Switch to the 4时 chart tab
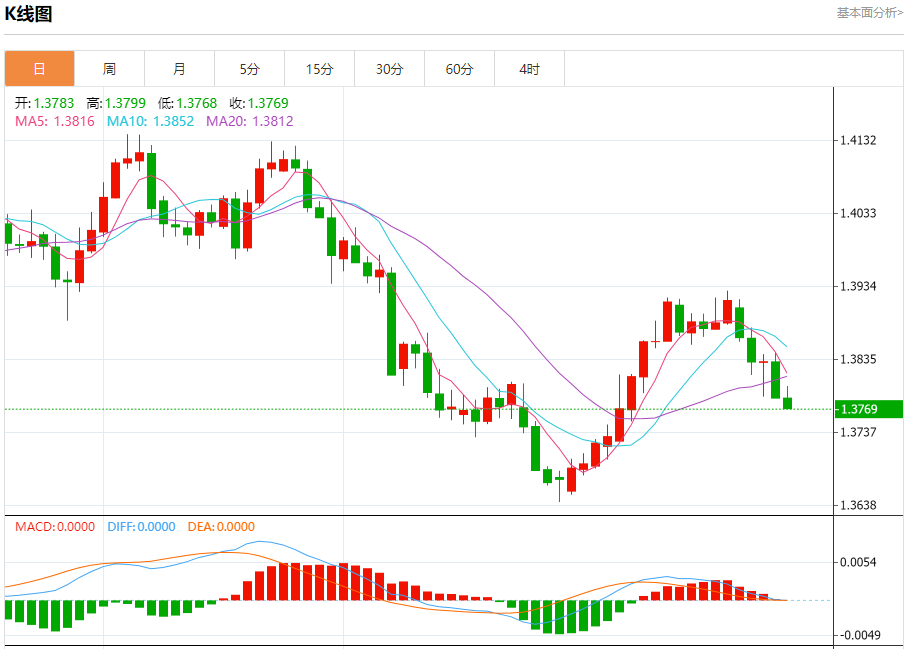Image resolution: width=909 pixels, height=649 pixels. [x=529, y=69]
